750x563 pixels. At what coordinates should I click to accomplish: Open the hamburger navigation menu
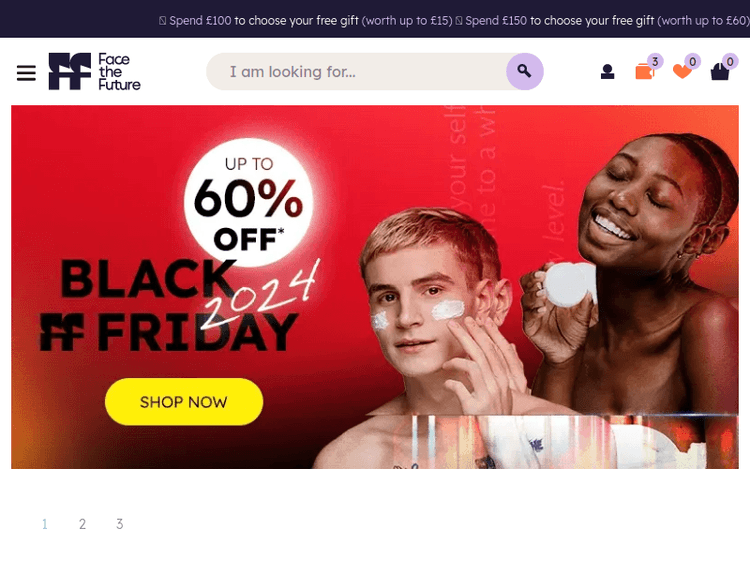pos(26,73)
